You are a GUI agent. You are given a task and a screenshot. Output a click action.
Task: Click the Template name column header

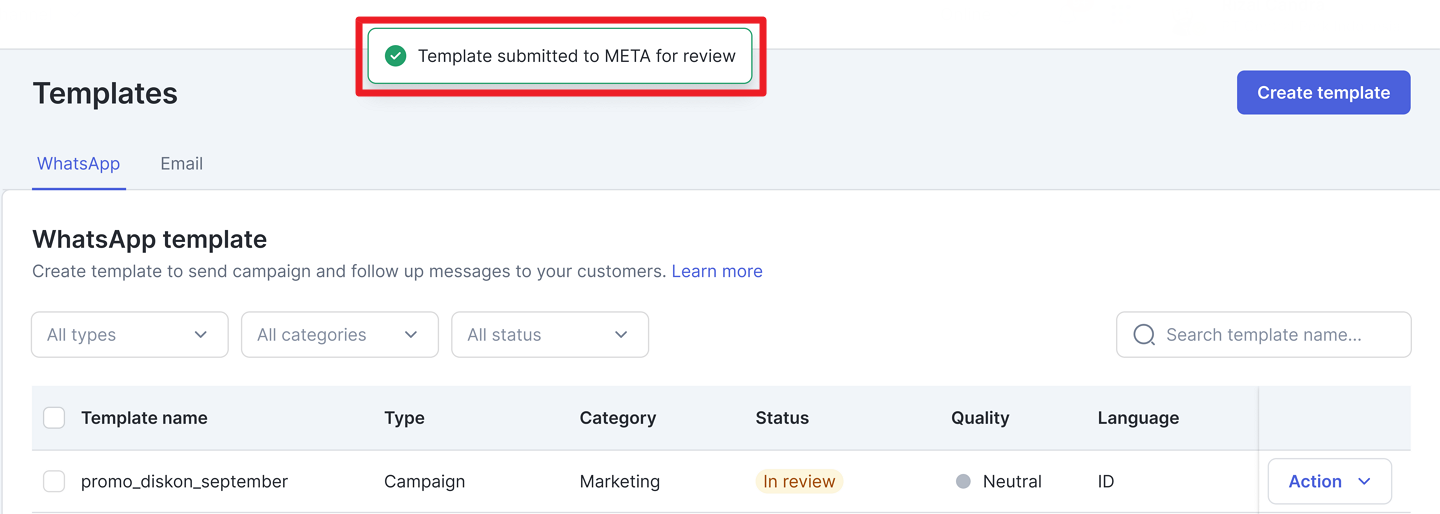(145, 418)
